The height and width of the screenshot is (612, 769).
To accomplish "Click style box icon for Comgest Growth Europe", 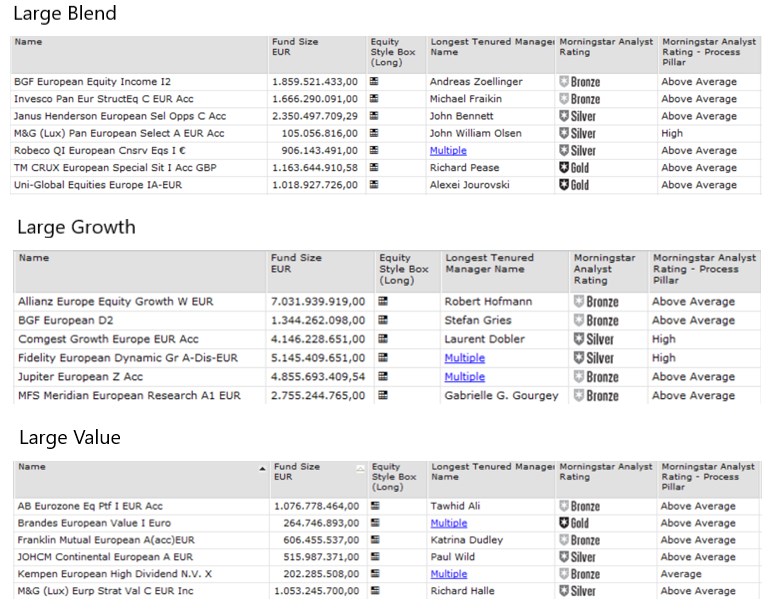I will (383, 339).
